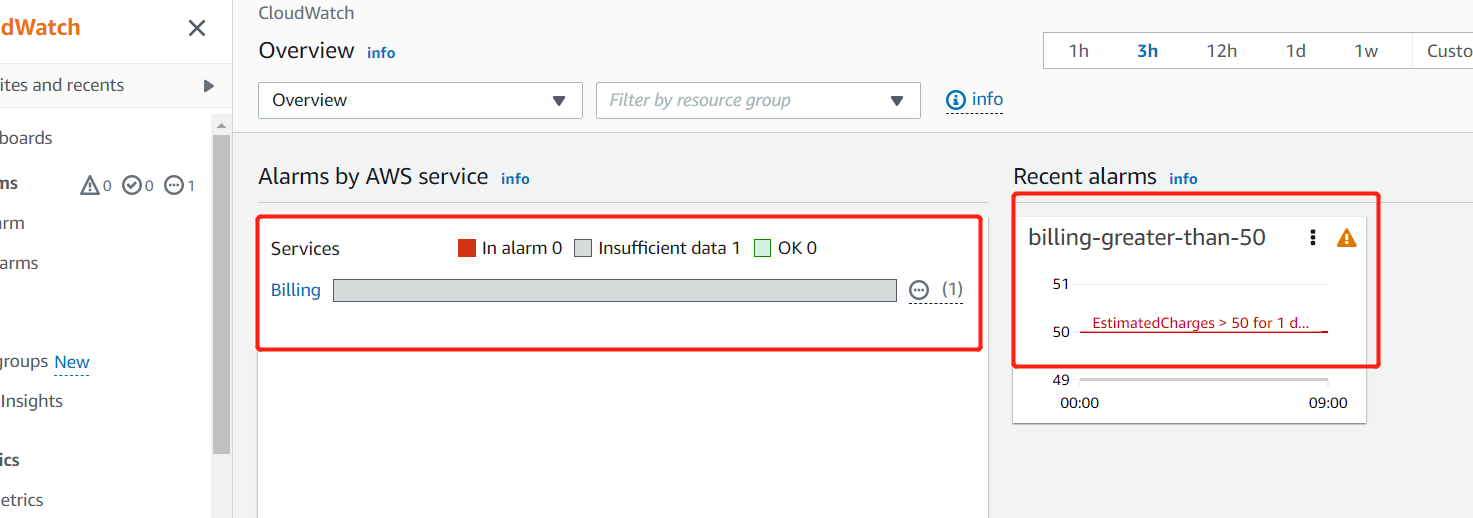This screenshot has height=518, width=1473.
Task: Choose the 1w time range
Action: tap(1366, 51)
